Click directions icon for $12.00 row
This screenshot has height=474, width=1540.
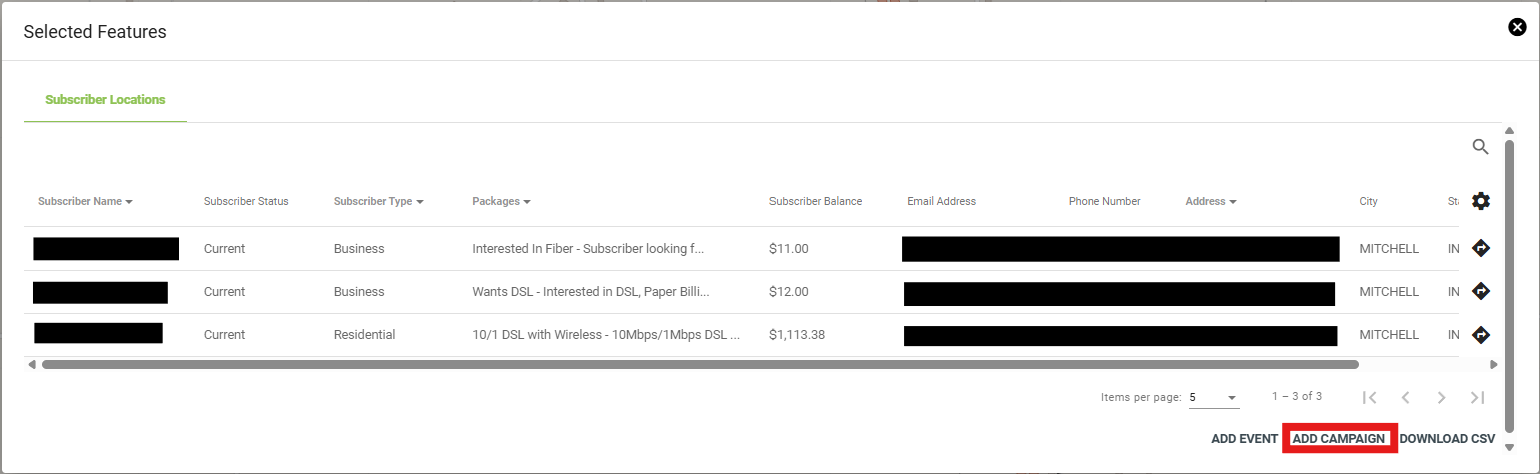coord(1481,291)
